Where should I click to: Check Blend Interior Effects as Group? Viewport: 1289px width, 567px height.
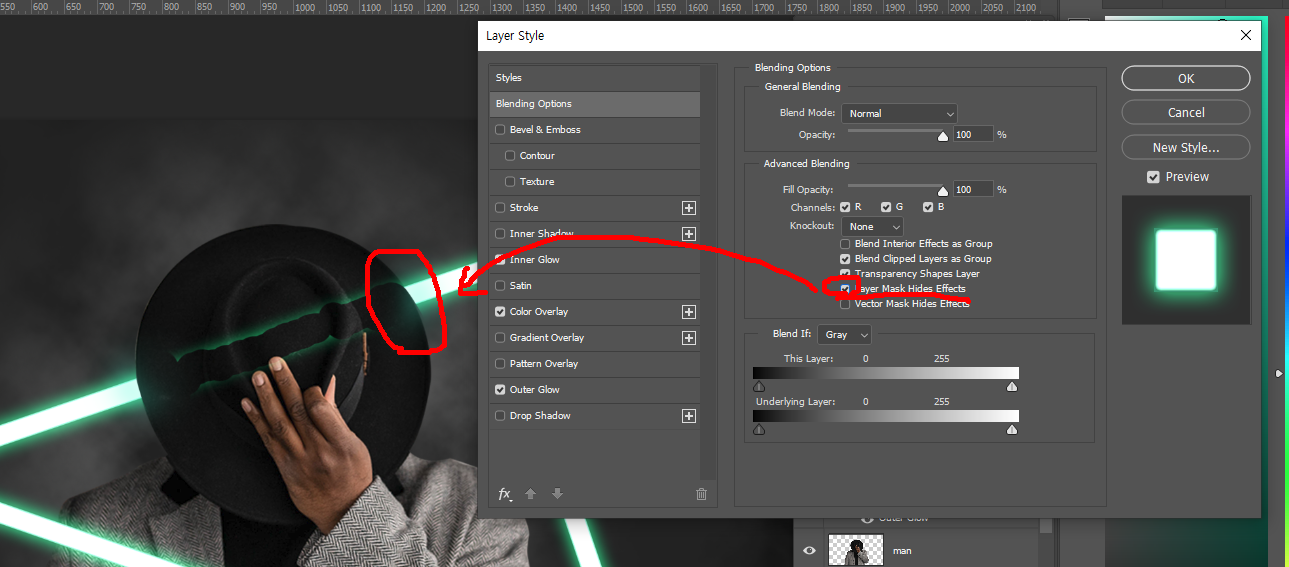846,244
